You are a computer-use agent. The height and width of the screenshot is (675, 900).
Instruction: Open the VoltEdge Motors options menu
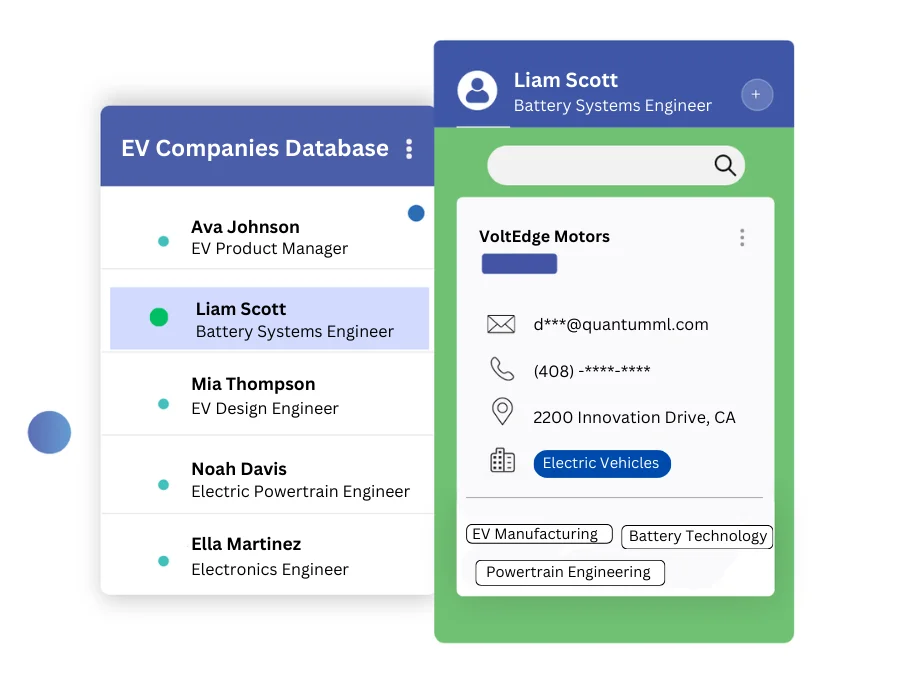742,238
